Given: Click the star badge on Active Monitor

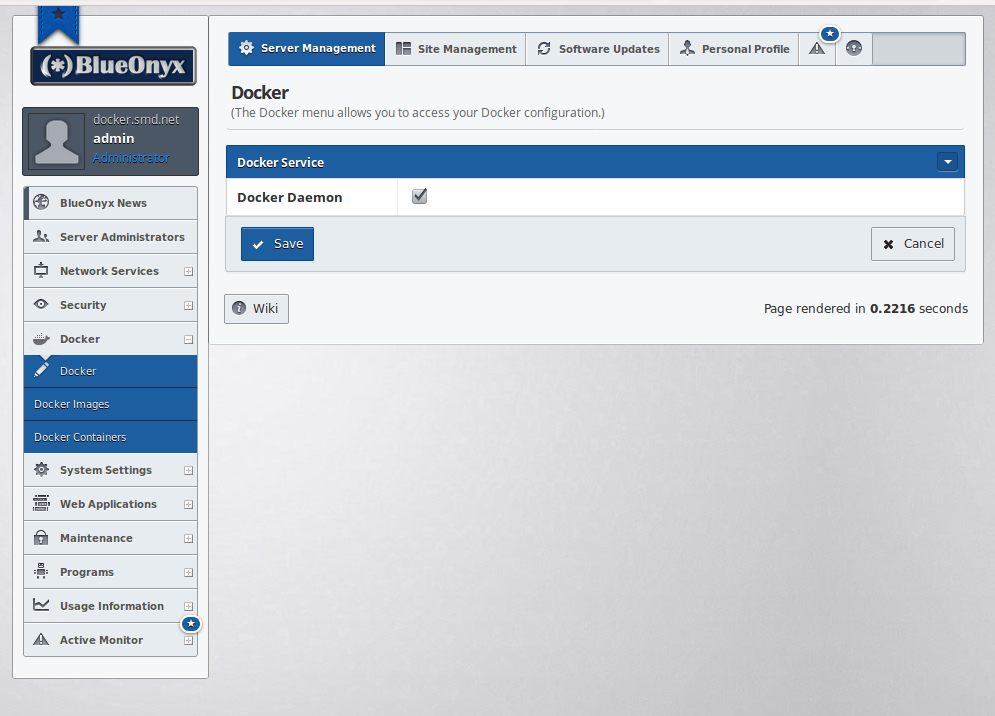Looking at the screenshot, I should coord(191,624).
